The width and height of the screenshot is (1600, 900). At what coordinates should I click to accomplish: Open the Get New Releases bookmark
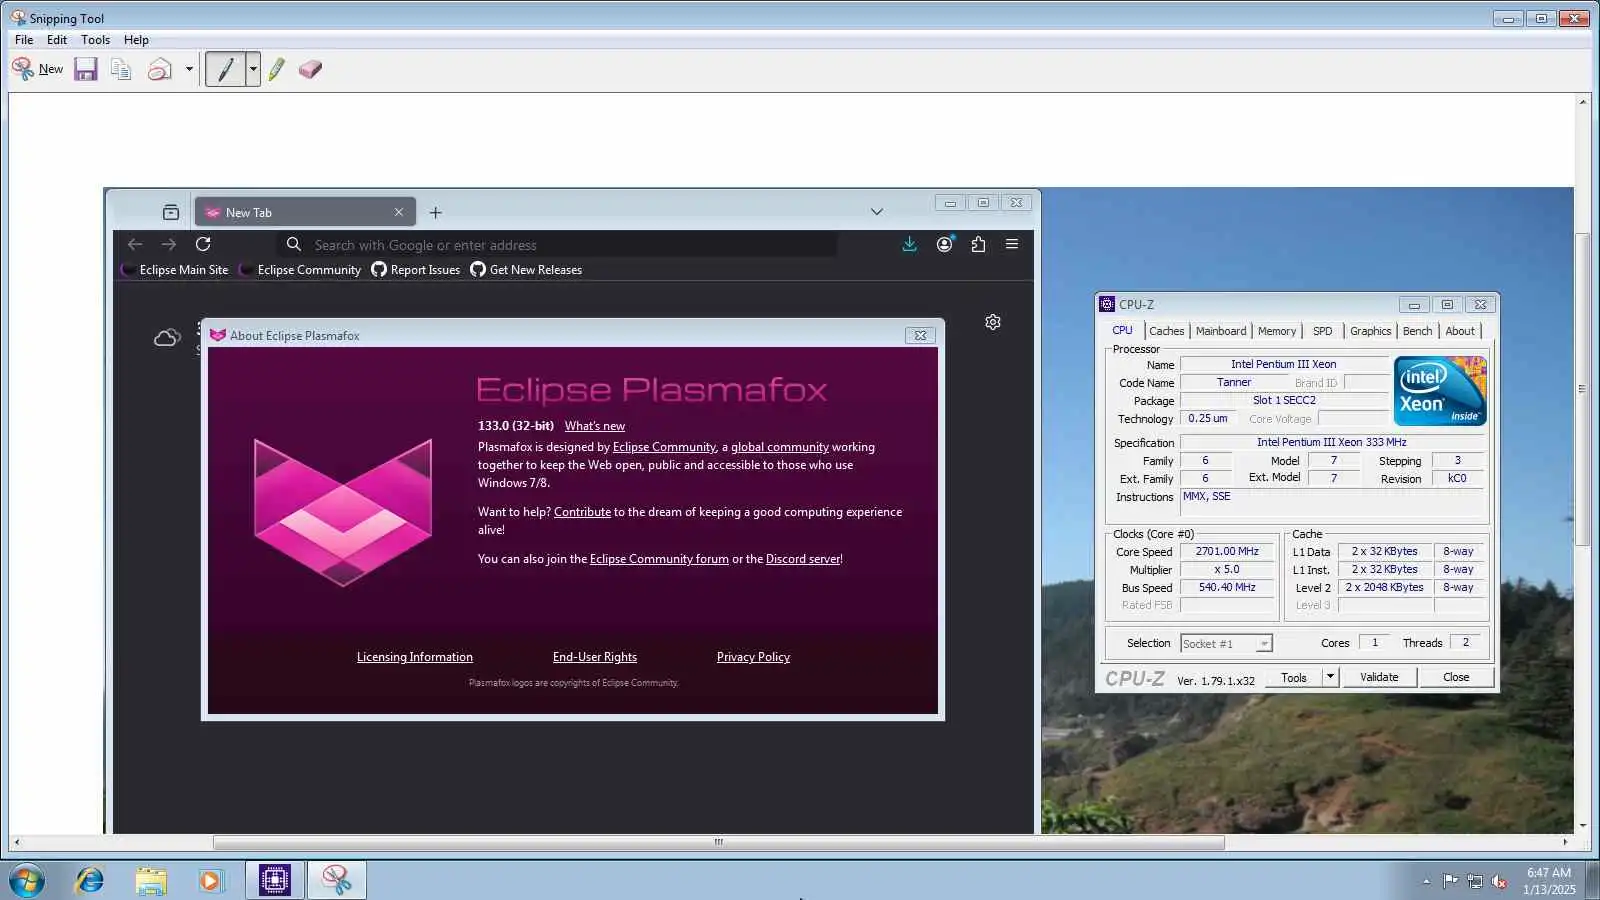pyautogui.click(x=526, y=270)
